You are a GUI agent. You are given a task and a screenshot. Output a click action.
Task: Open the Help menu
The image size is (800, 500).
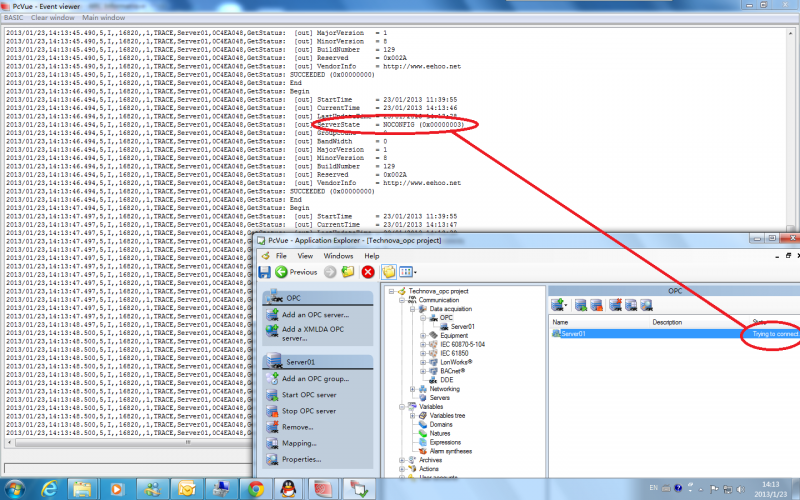(372, 256)
